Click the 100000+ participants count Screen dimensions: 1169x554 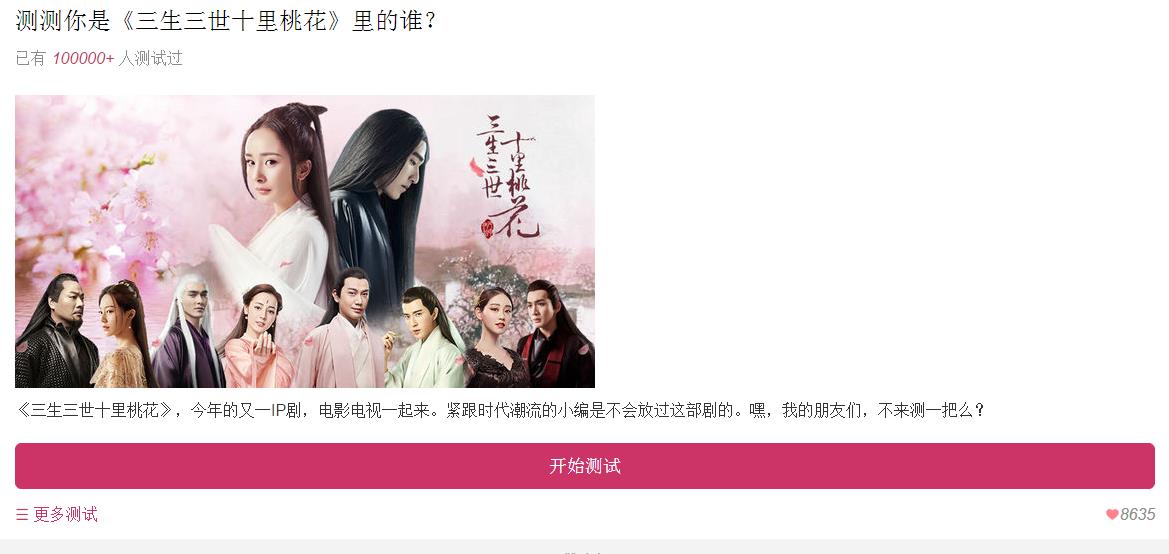pyautogui.click(x=83, y=58)
